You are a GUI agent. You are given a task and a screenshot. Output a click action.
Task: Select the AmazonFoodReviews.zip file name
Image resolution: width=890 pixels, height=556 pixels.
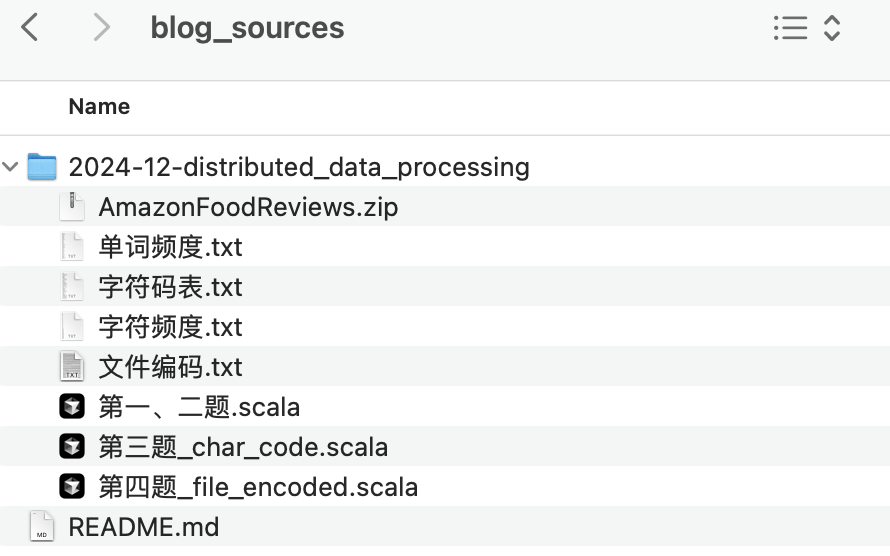tap(248, 207)
